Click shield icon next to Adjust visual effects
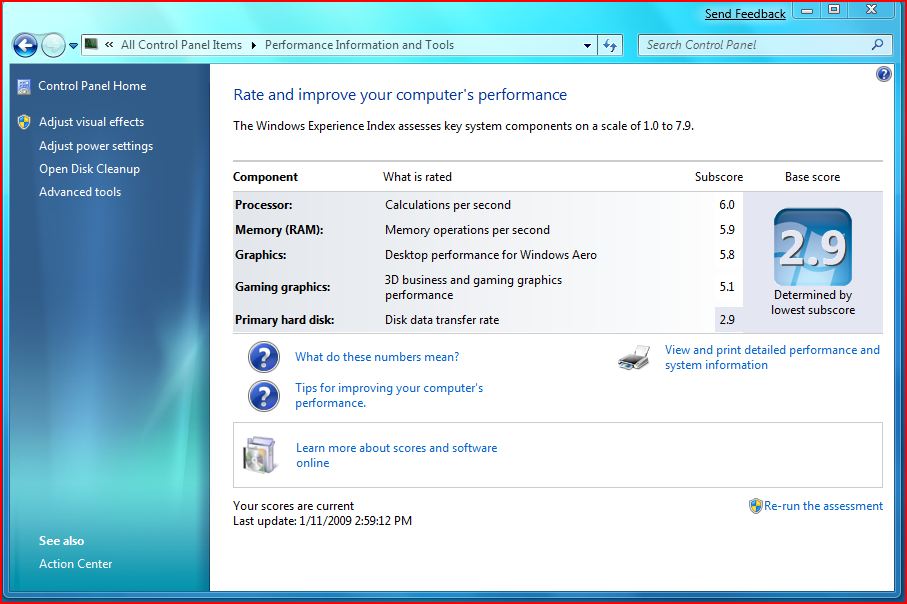Viewport: 907px width, 604px height. coord(24,122)
